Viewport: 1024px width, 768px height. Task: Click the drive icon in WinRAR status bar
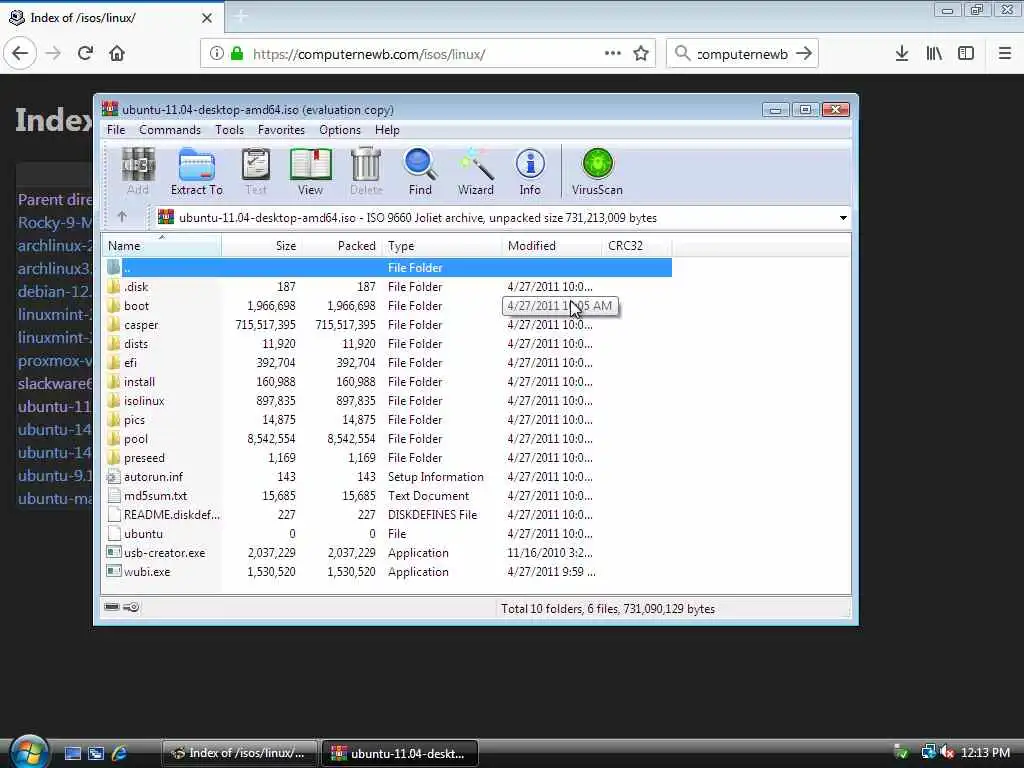[112, 607]
